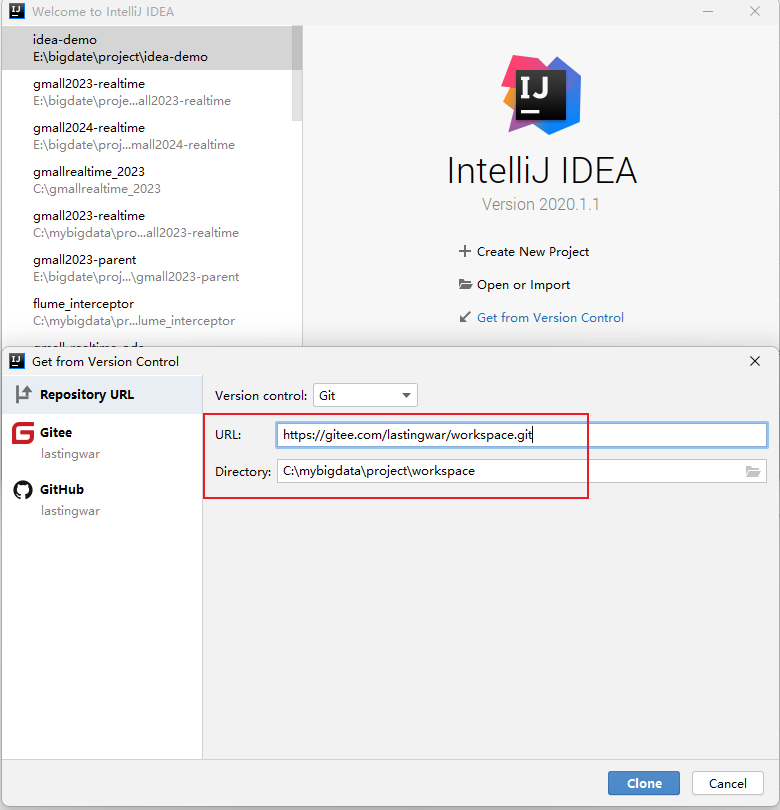
Task: Click the Get from Version Control link
Action: click(x=550, y=317)
